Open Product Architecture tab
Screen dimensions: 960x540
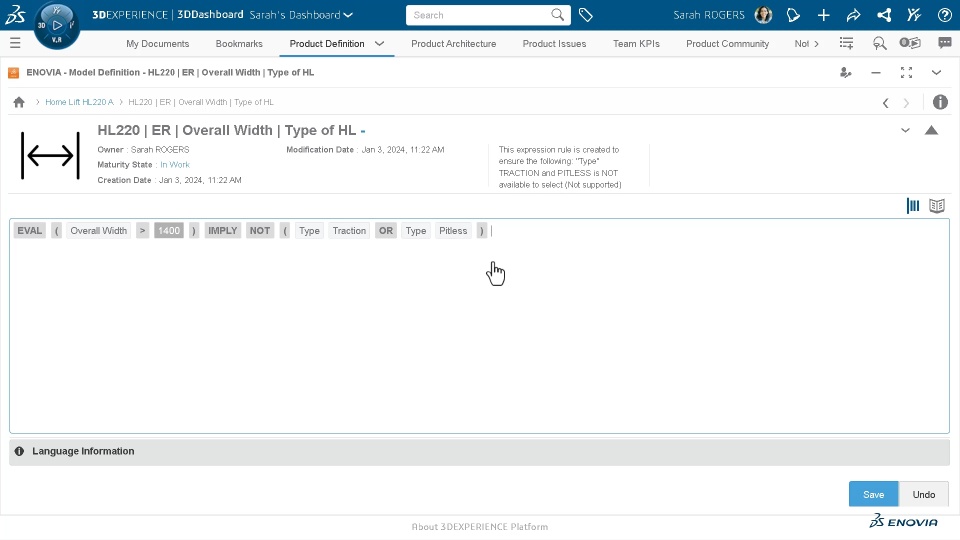454,43
